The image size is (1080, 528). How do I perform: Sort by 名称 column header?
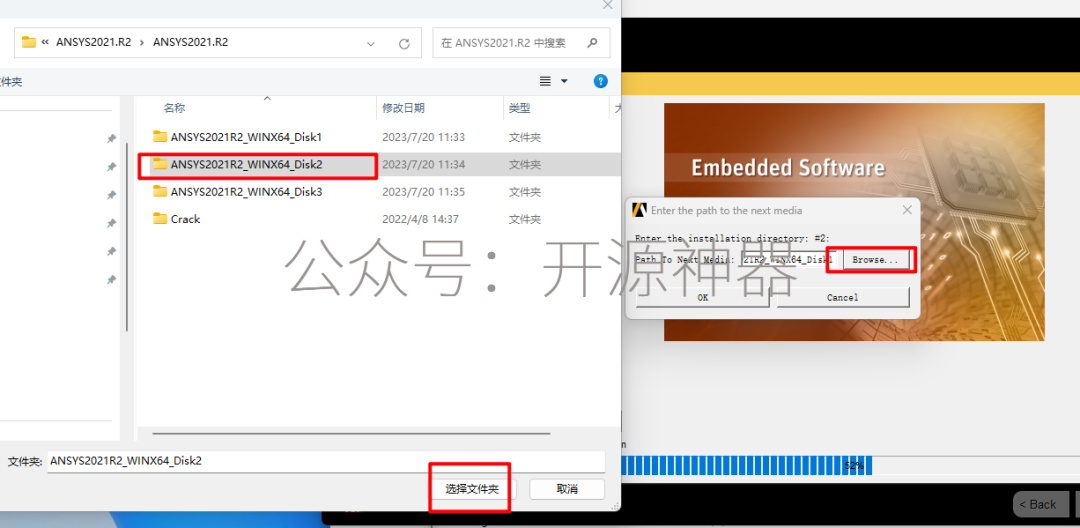point(174,108)
